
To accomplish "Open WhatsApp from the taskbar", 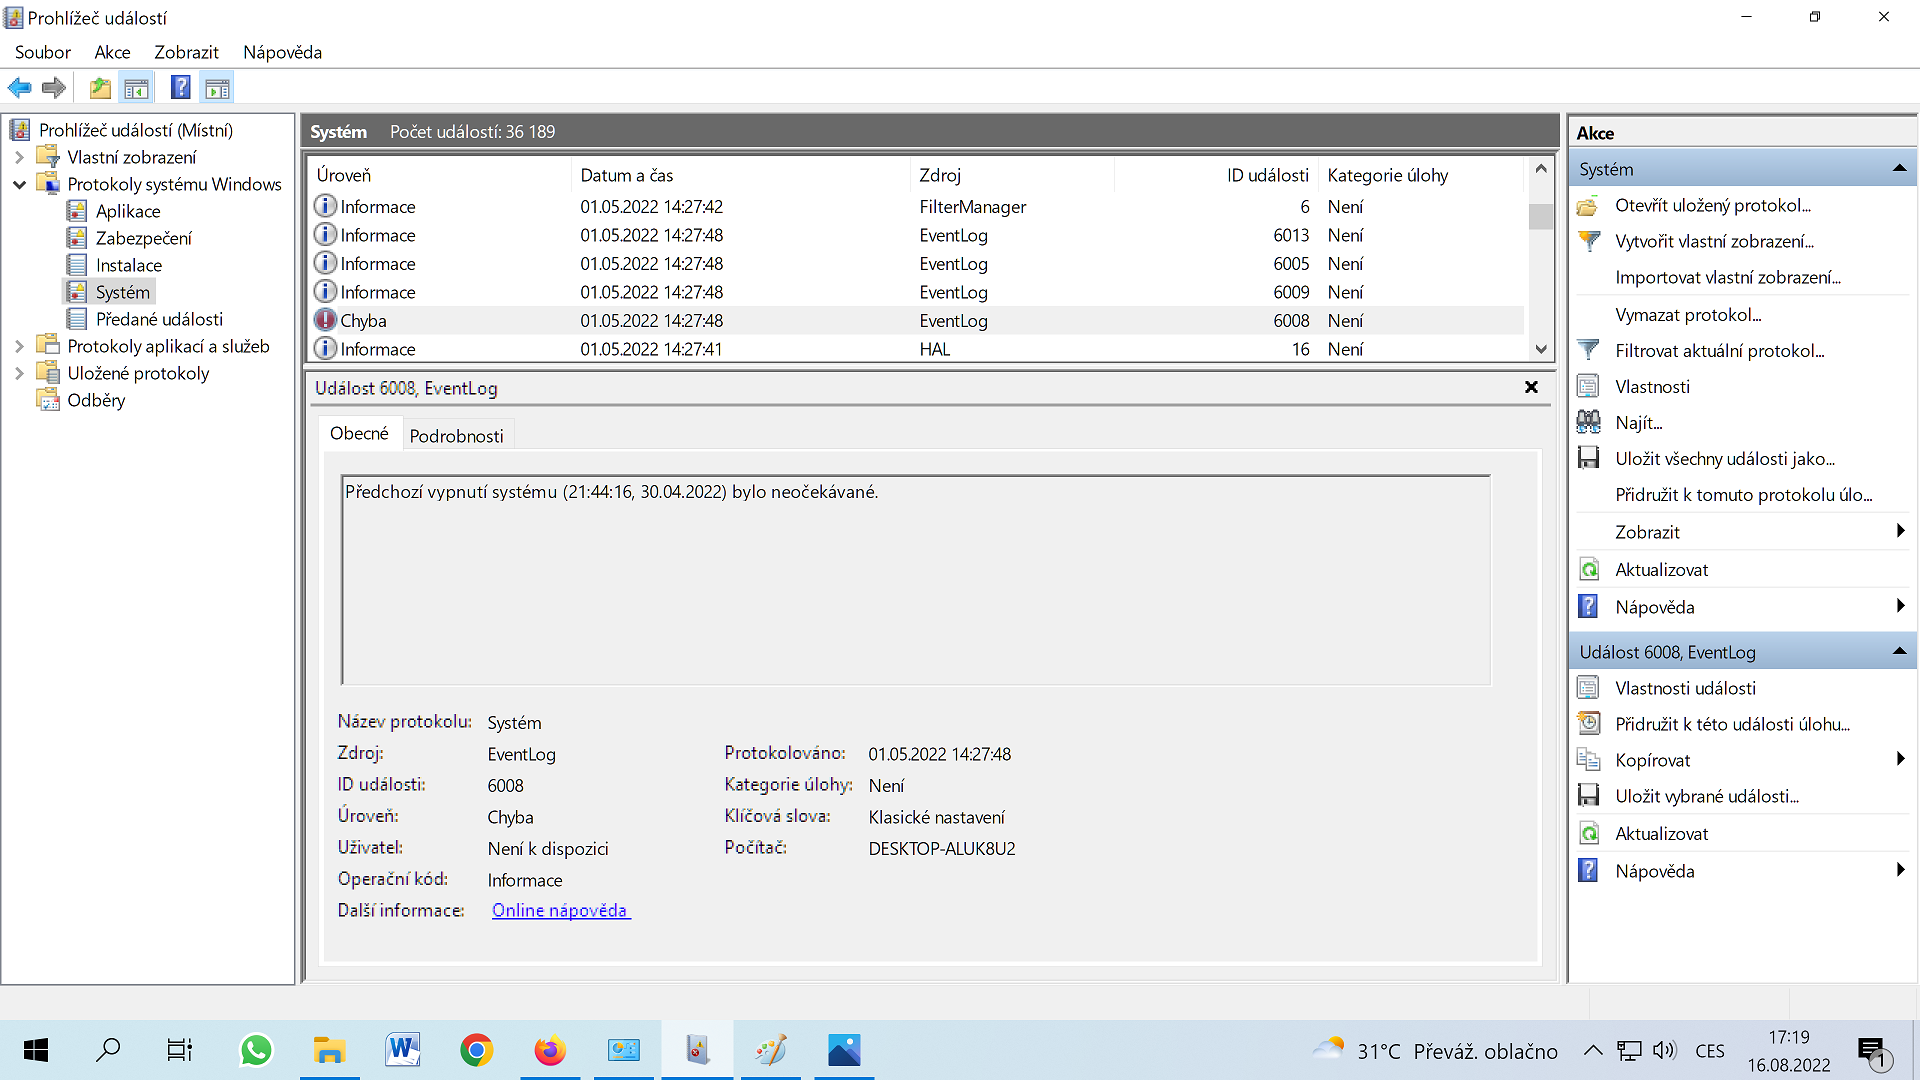I will (x=256, y=1050).
